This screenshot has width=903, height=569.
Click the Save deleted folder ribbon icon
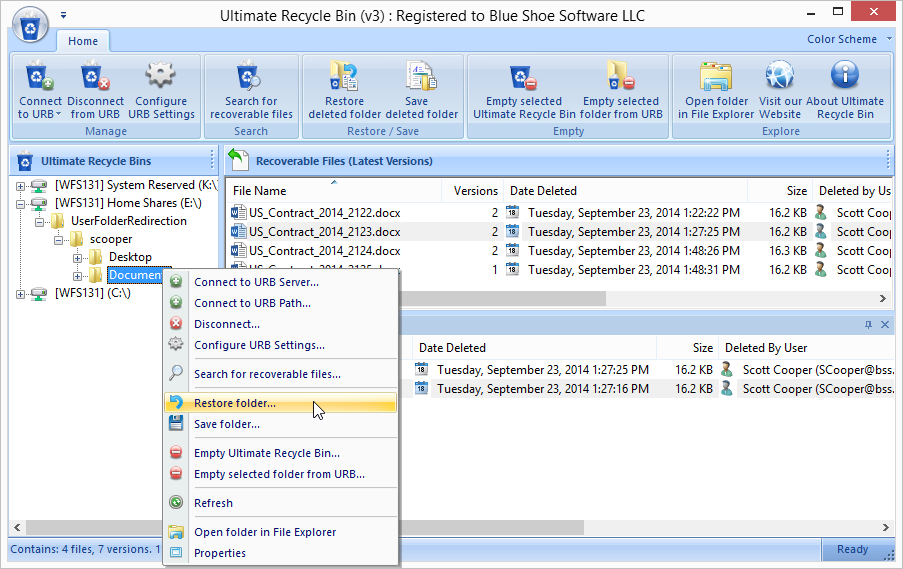[417, 77]
